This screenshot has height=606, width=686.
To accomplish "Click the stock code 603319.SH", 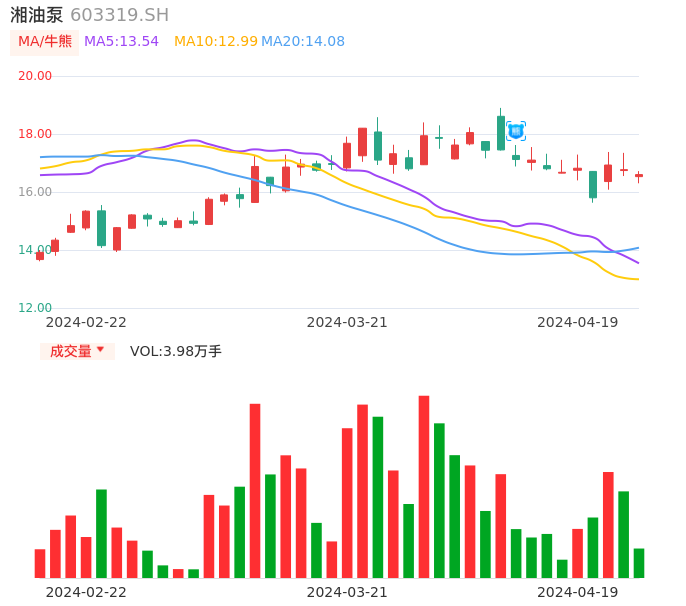I will (119, 15).
